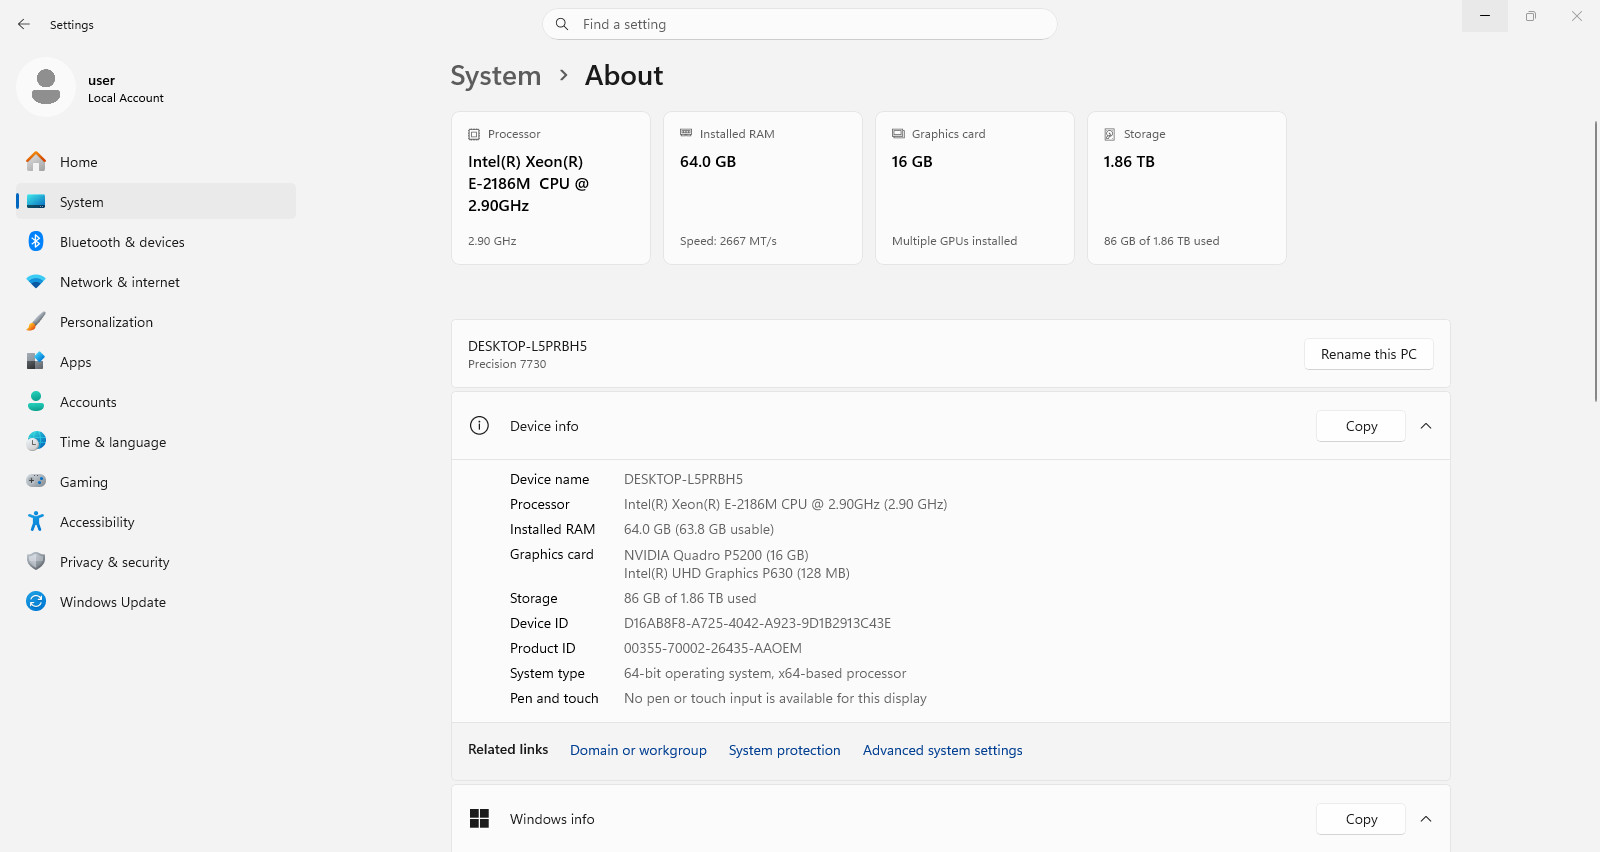The image size is (1600, 852).
Task: Click the Bluetooth icon in sidebar
Action: [36, 241]
